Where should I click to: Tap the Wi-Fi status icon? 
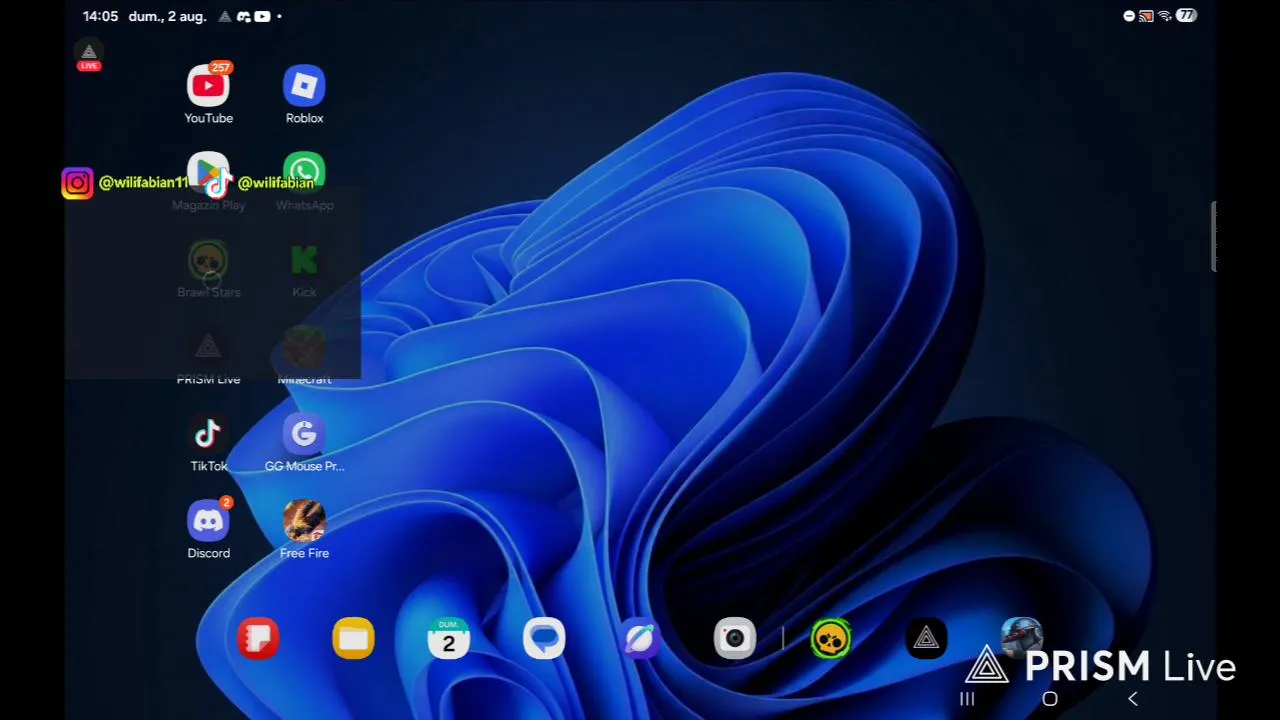1164,16
